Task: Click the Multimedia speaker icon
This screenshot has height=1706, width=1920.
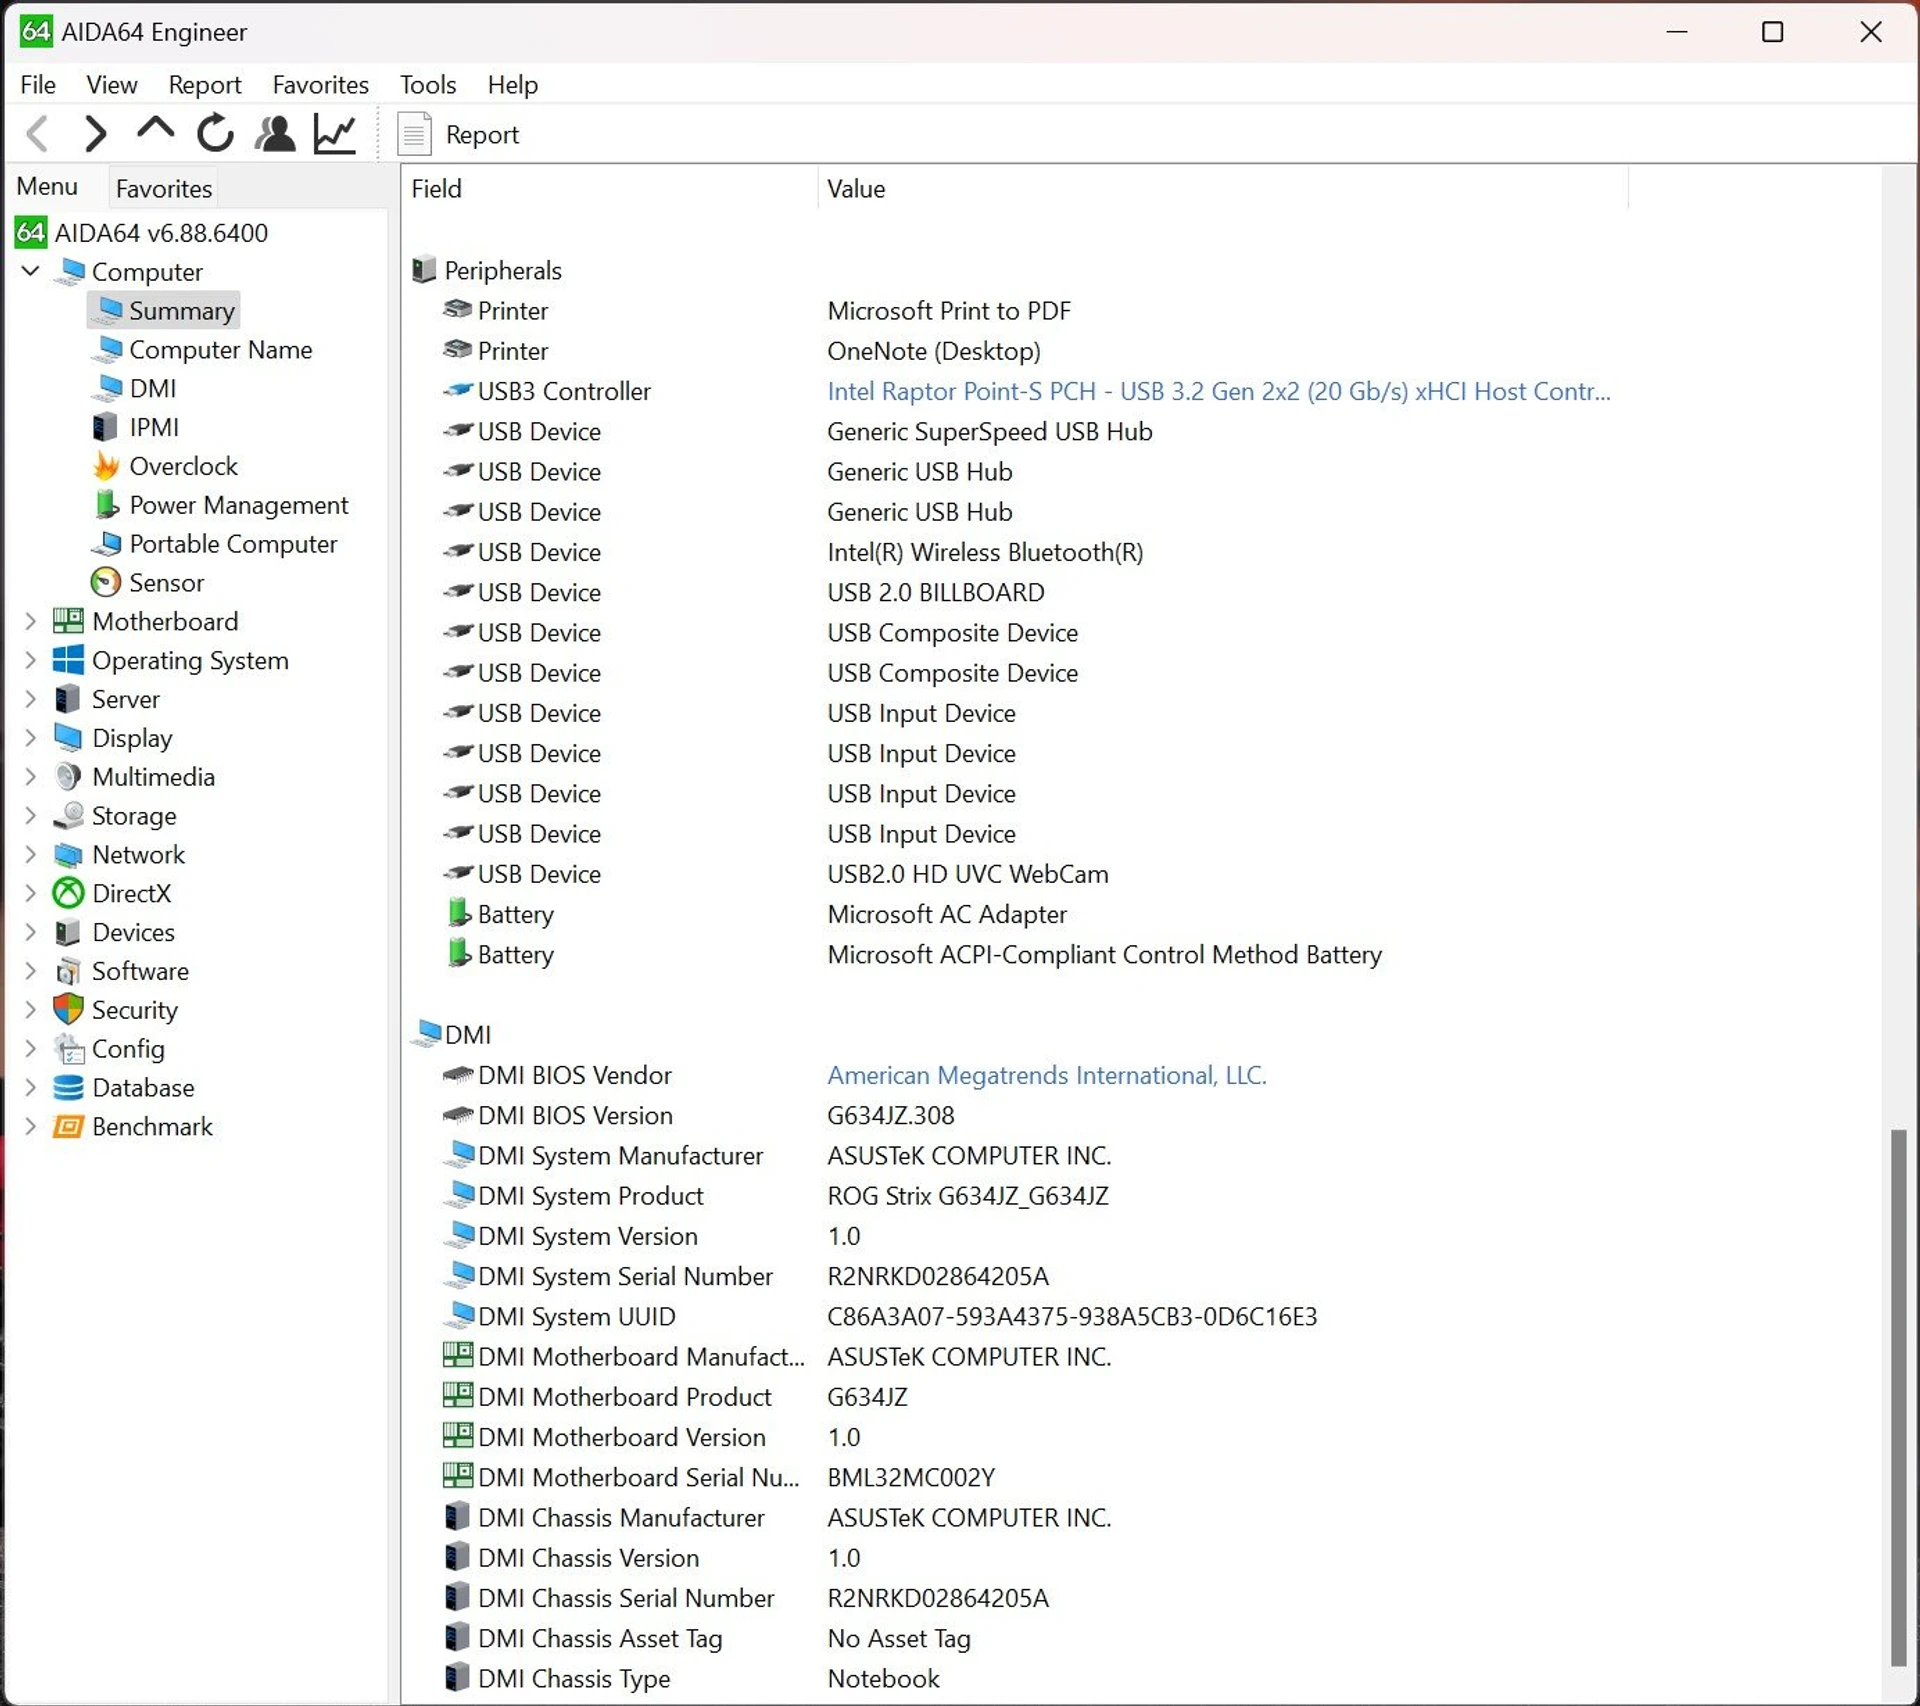Action: tap(68, 777)
